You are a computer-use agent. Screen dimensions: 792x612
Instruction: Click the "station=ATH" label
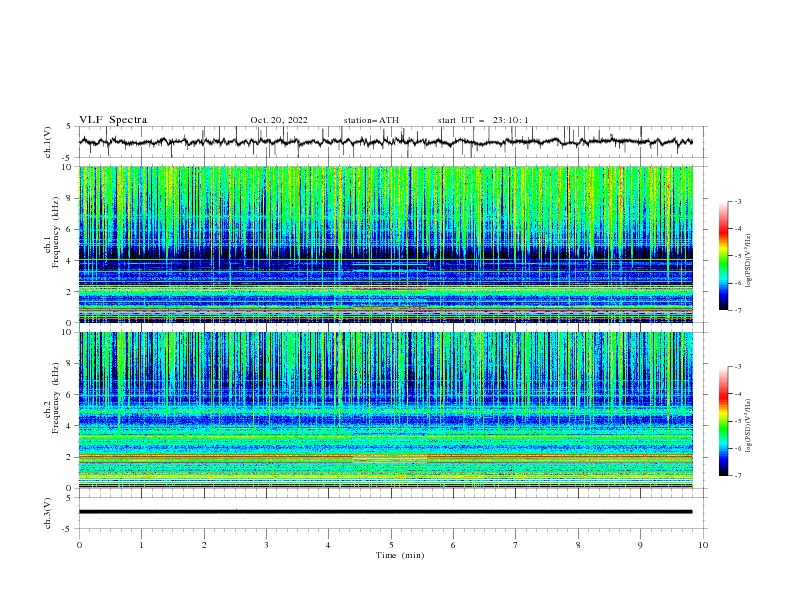coord(371,120)
